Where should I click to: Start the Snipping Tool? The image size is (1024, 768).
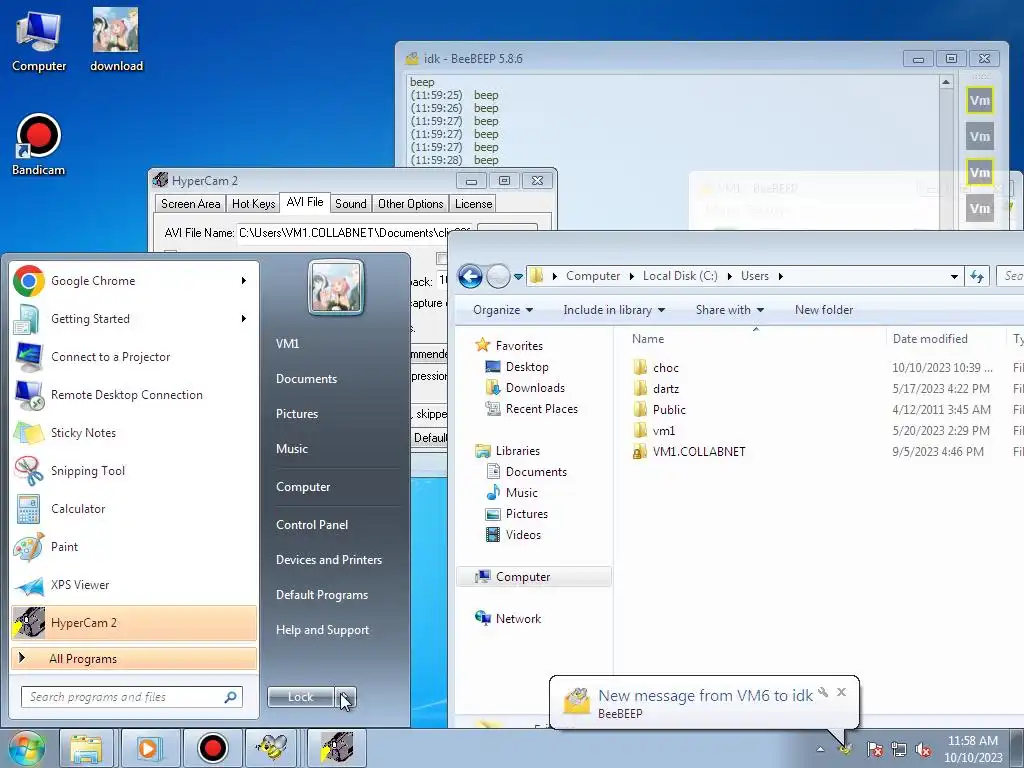pos(134,471)
